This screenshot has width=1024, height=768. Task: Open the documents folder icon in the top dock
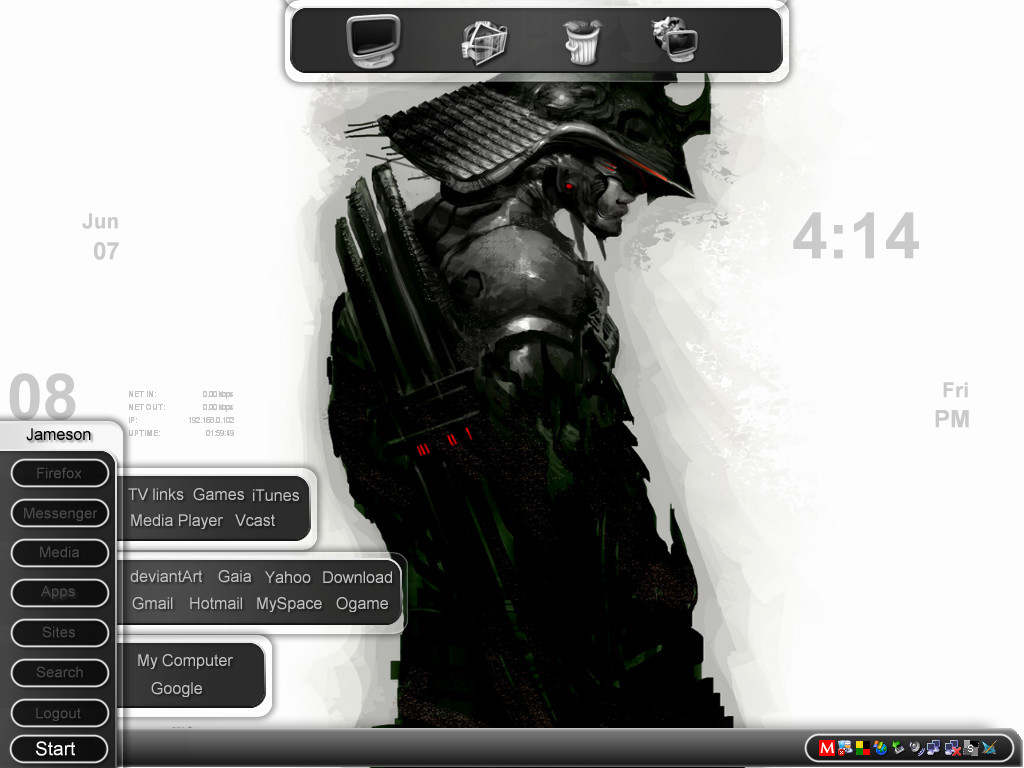tap(484, 42)
